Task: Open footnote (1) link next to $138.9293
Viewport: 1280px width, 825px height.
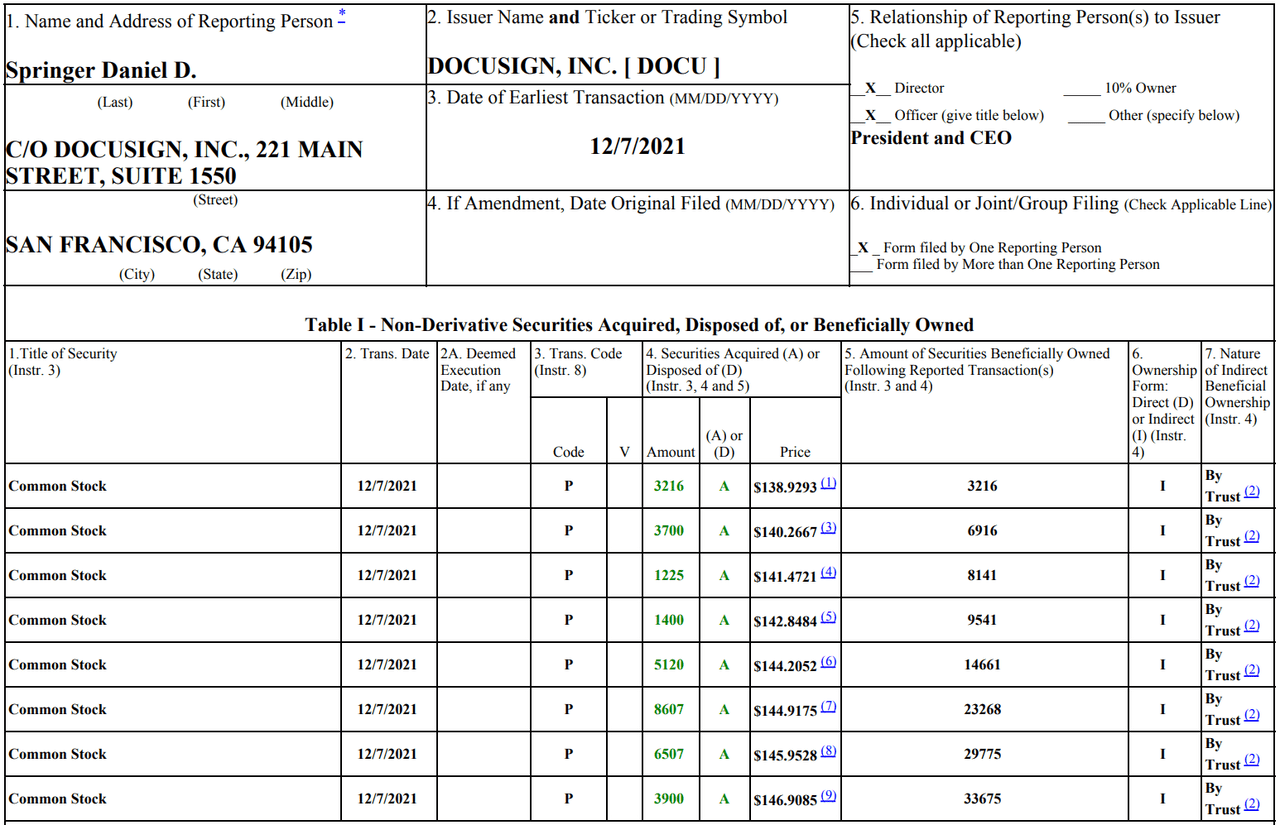Action: coord(828,483)
